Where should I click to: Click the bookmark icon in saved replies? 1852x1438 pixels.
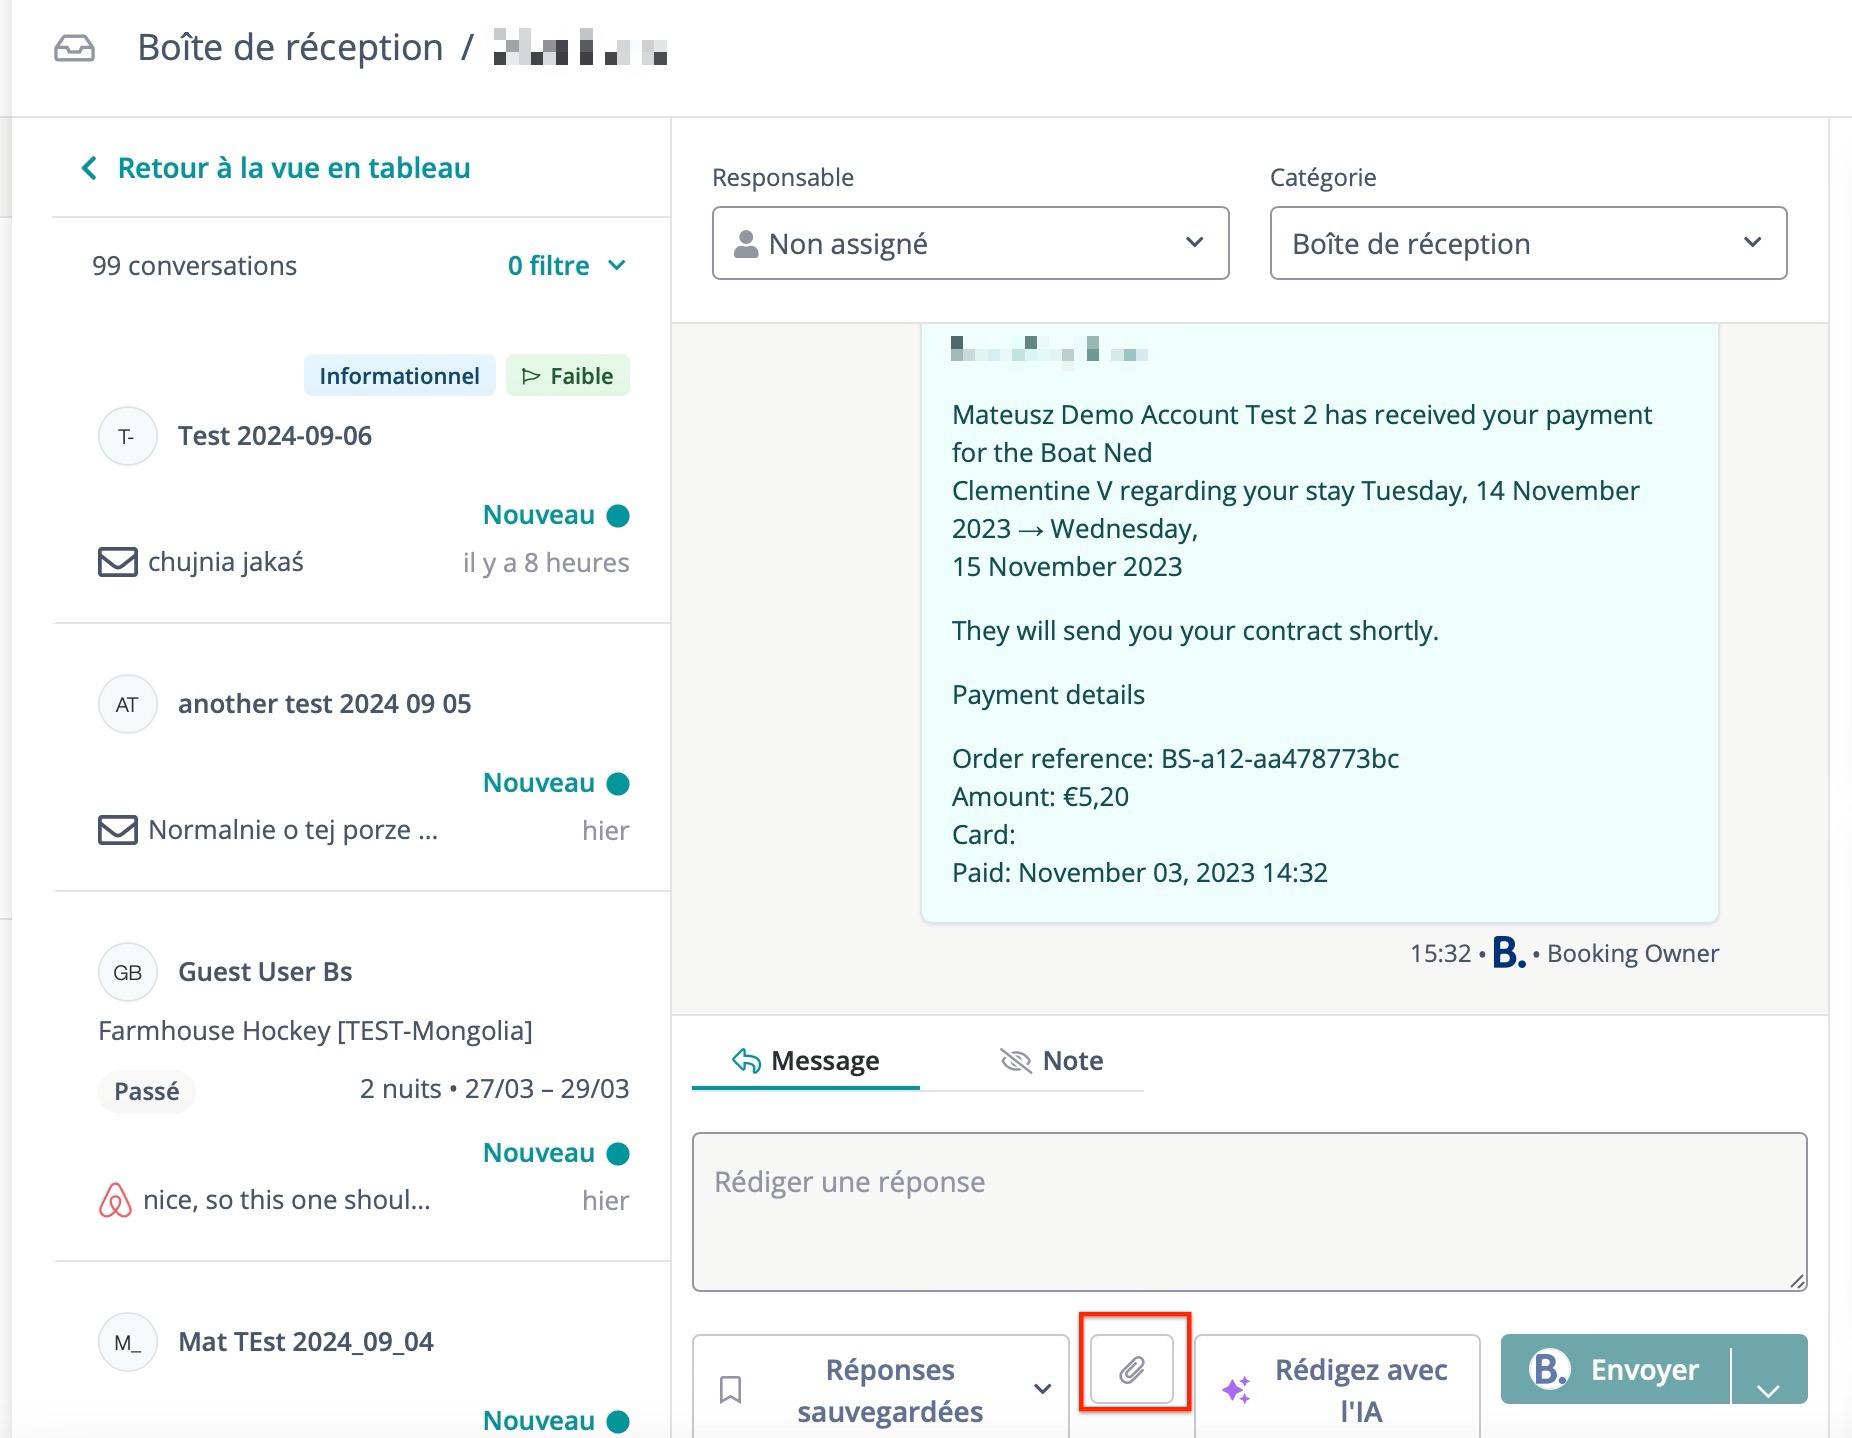point(731,1389)
